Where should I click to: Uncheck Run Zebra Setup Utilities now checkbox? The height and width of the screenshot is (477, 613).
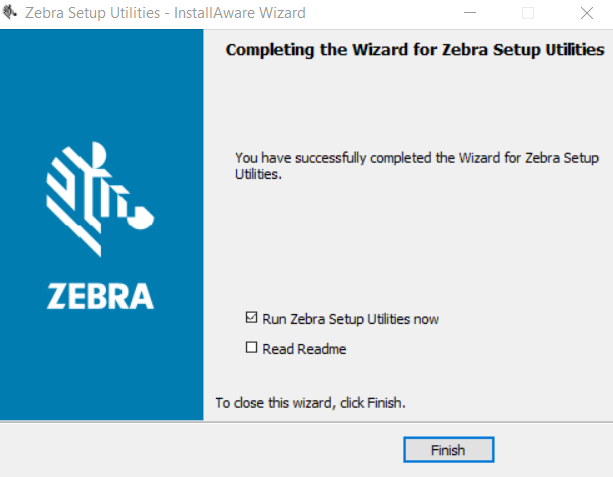coord(251,319)
